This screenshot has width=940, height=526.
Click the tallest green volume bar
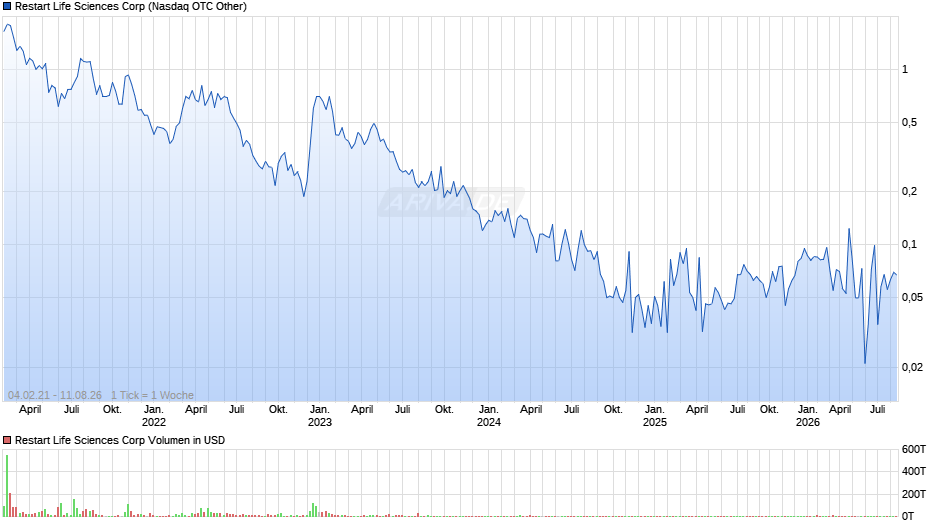7,486
